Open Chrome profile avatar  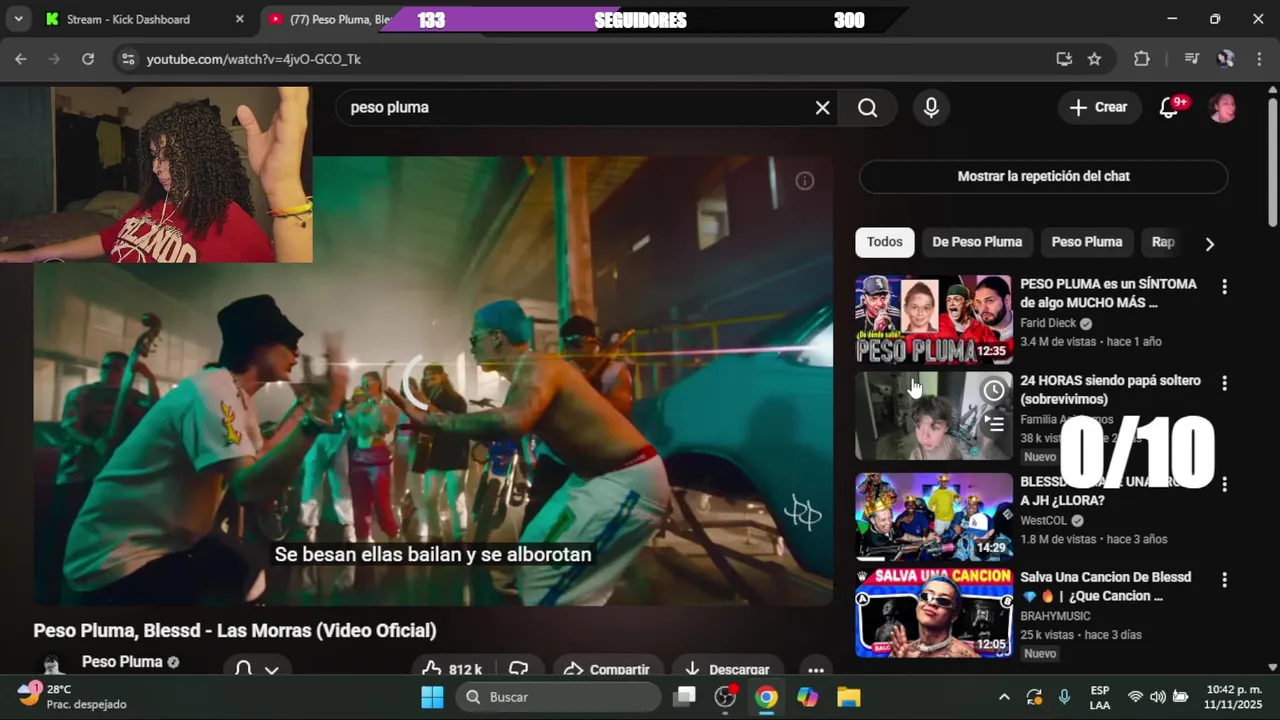click(1225, 59)
